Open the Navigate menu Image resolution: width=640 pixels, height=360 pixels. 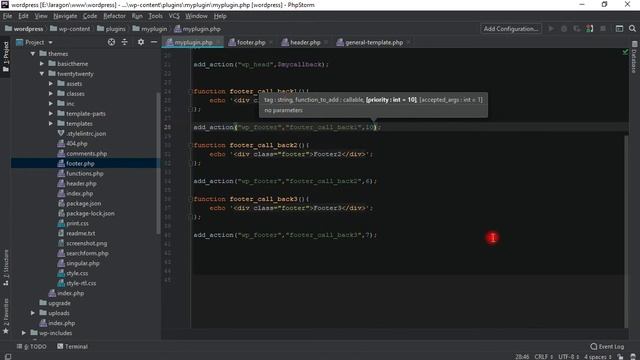65,16
